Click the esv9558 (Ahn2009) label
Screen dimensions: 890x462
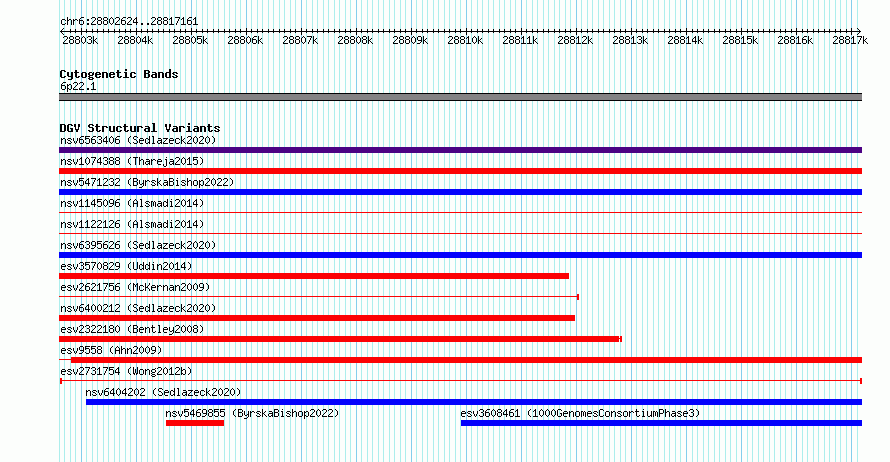tap(111, 350)
